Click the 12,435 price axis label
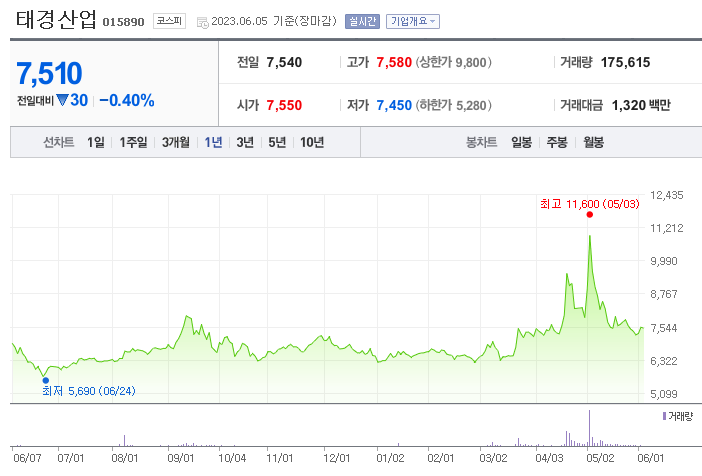Viewport: 702px width, 476px height. click(667, 195)
